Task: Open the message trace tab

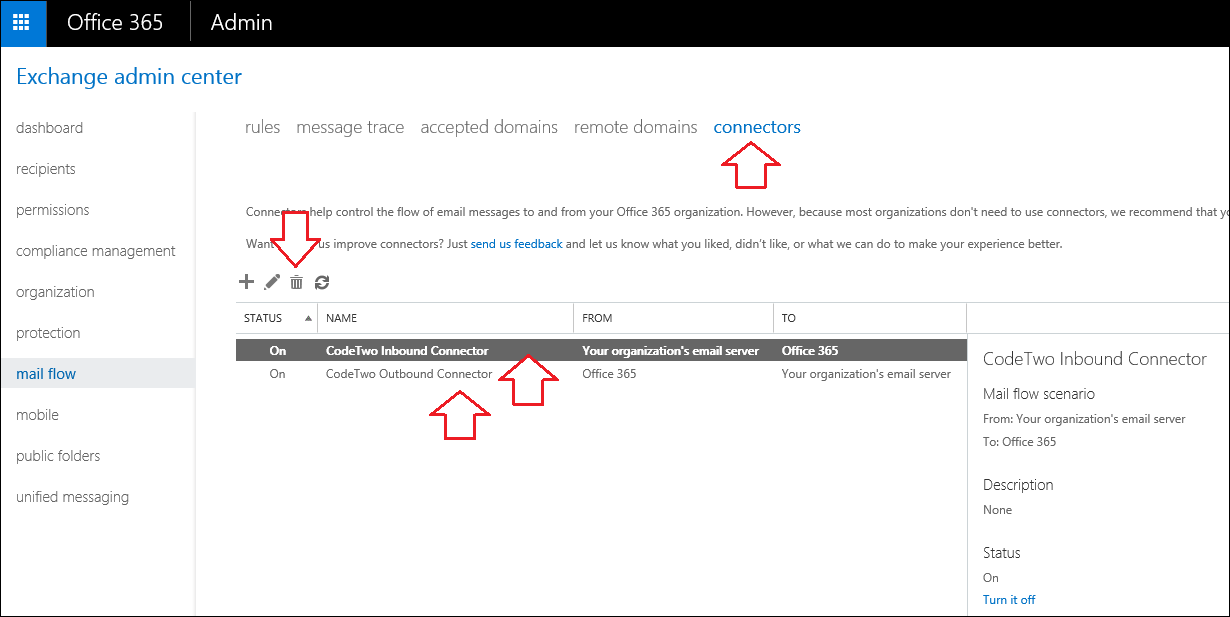Action: pos(350,127)
